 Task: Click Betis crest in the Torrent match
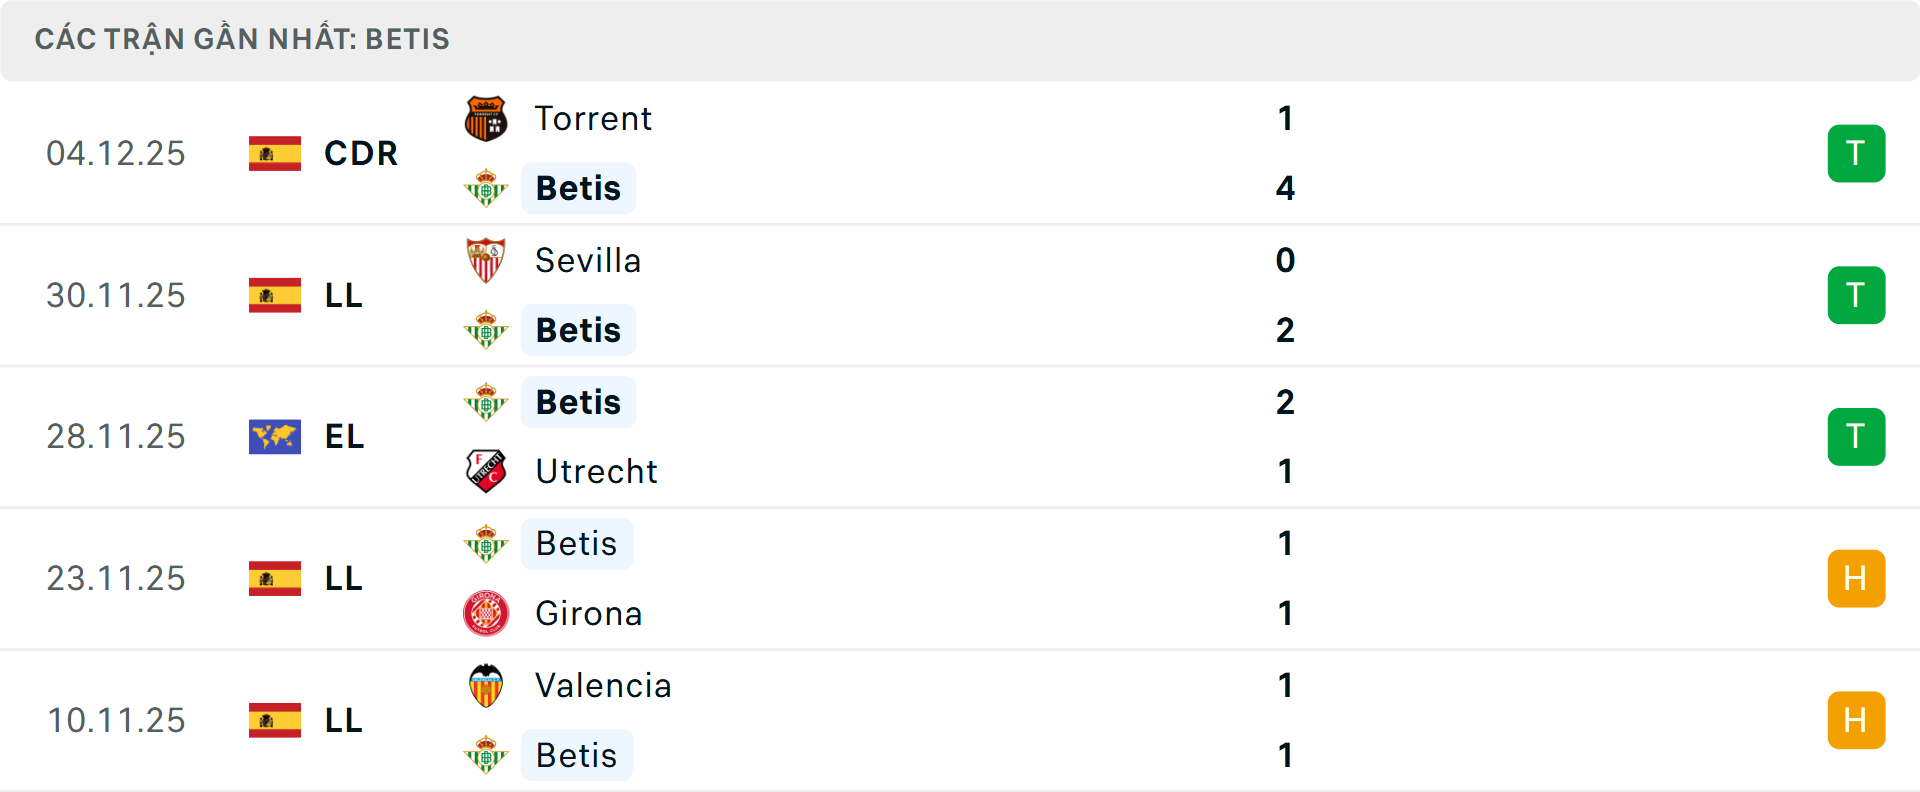486,188
